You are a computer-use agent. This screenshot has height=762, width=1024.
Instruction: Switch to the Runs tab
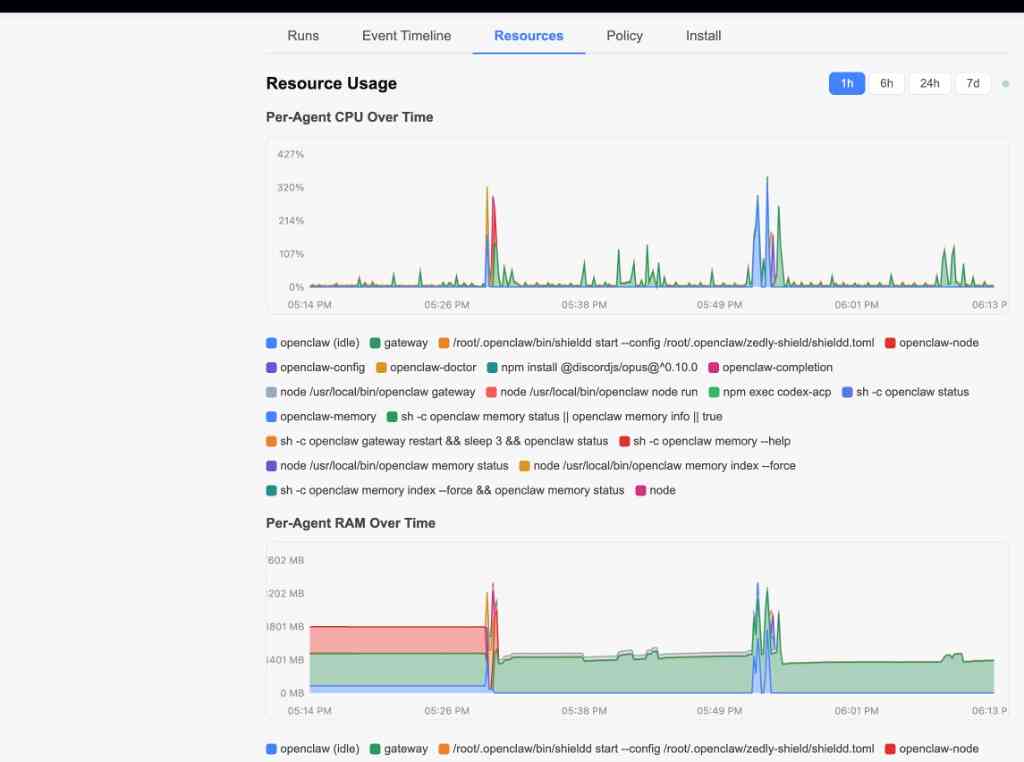[303, 36]
